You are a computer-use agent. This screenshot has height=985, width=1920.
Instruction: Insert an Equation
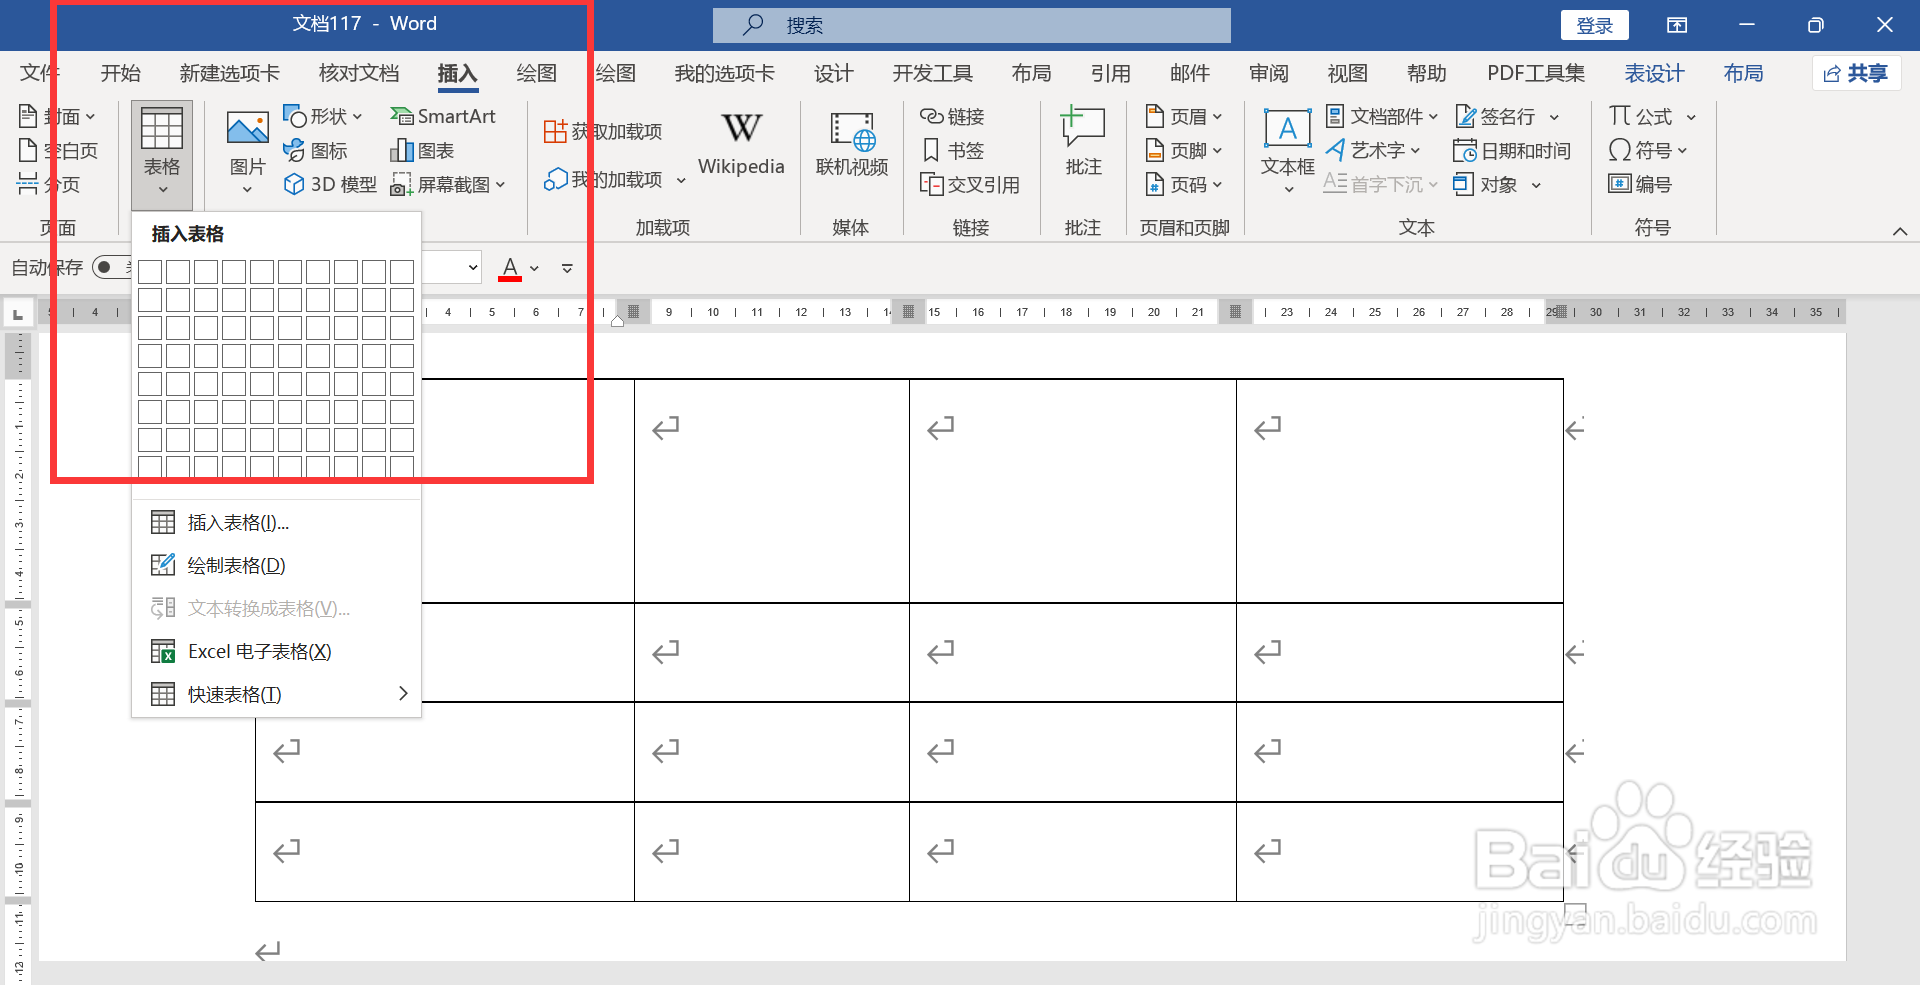pyautogui.click(x=1652, y=116)
